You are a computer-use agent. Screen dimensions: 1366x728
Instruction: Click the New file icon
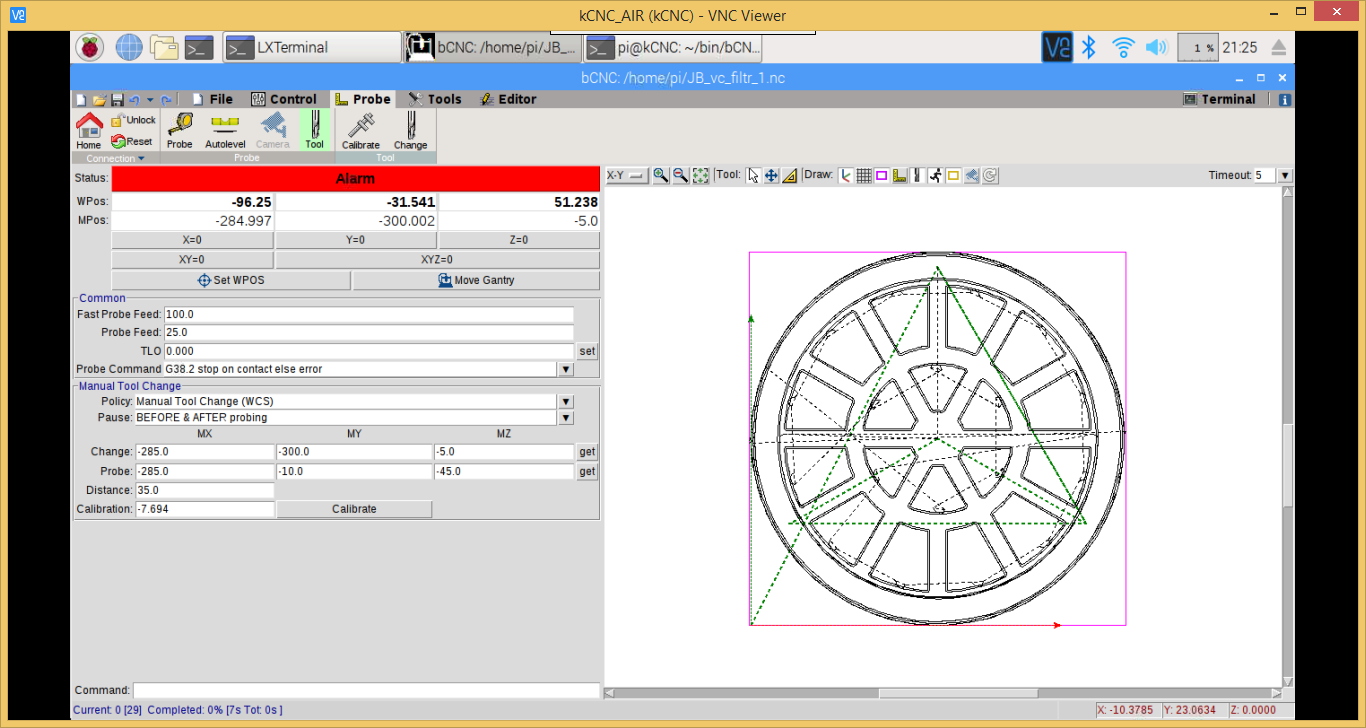[x=81, y=100]
